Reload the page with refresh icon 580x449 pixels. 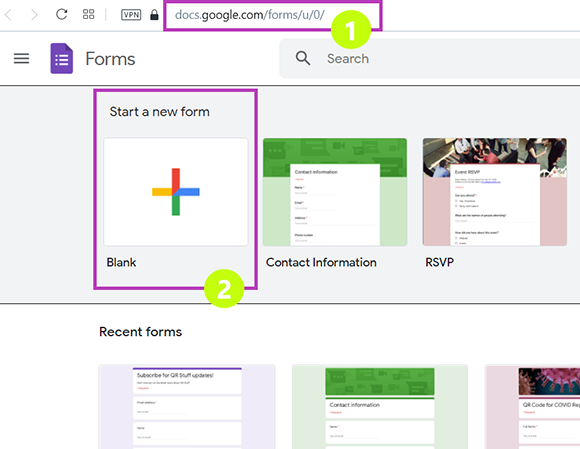point(61,14)
